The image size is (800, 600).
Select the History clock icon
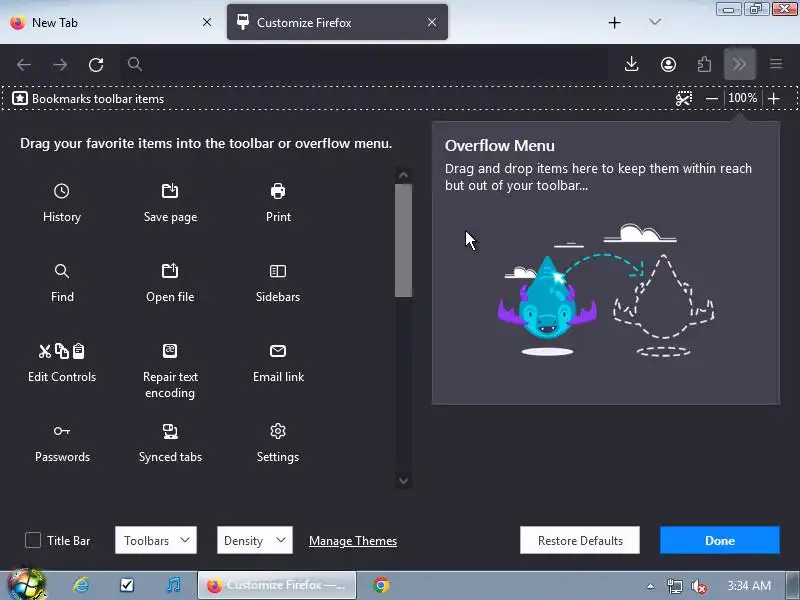click(62, 191)
